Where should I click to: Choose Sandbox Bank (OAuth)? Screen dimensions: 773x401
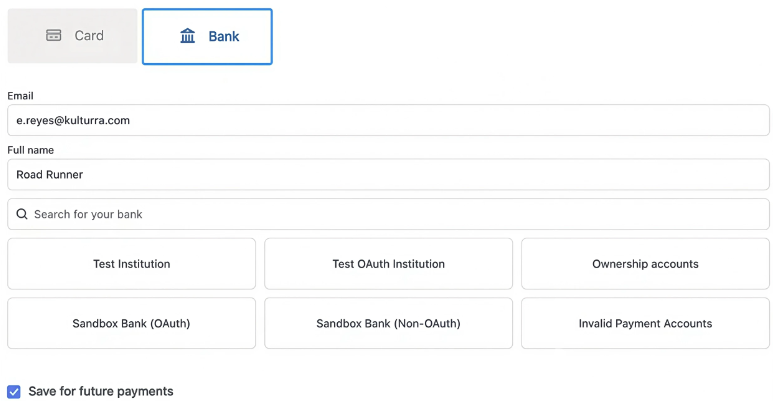pyautogui.click(x=131, y=324)
